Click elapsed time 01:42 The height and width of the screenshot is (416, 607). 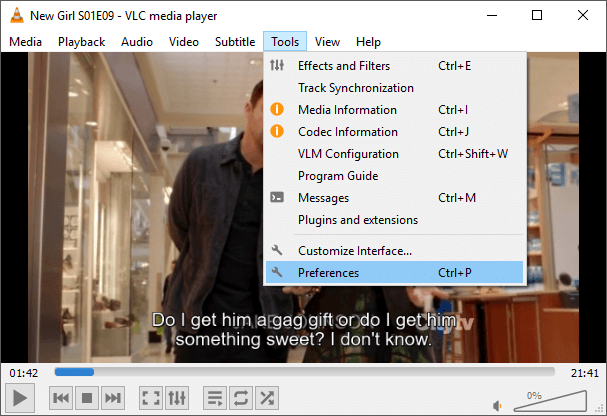24,373
